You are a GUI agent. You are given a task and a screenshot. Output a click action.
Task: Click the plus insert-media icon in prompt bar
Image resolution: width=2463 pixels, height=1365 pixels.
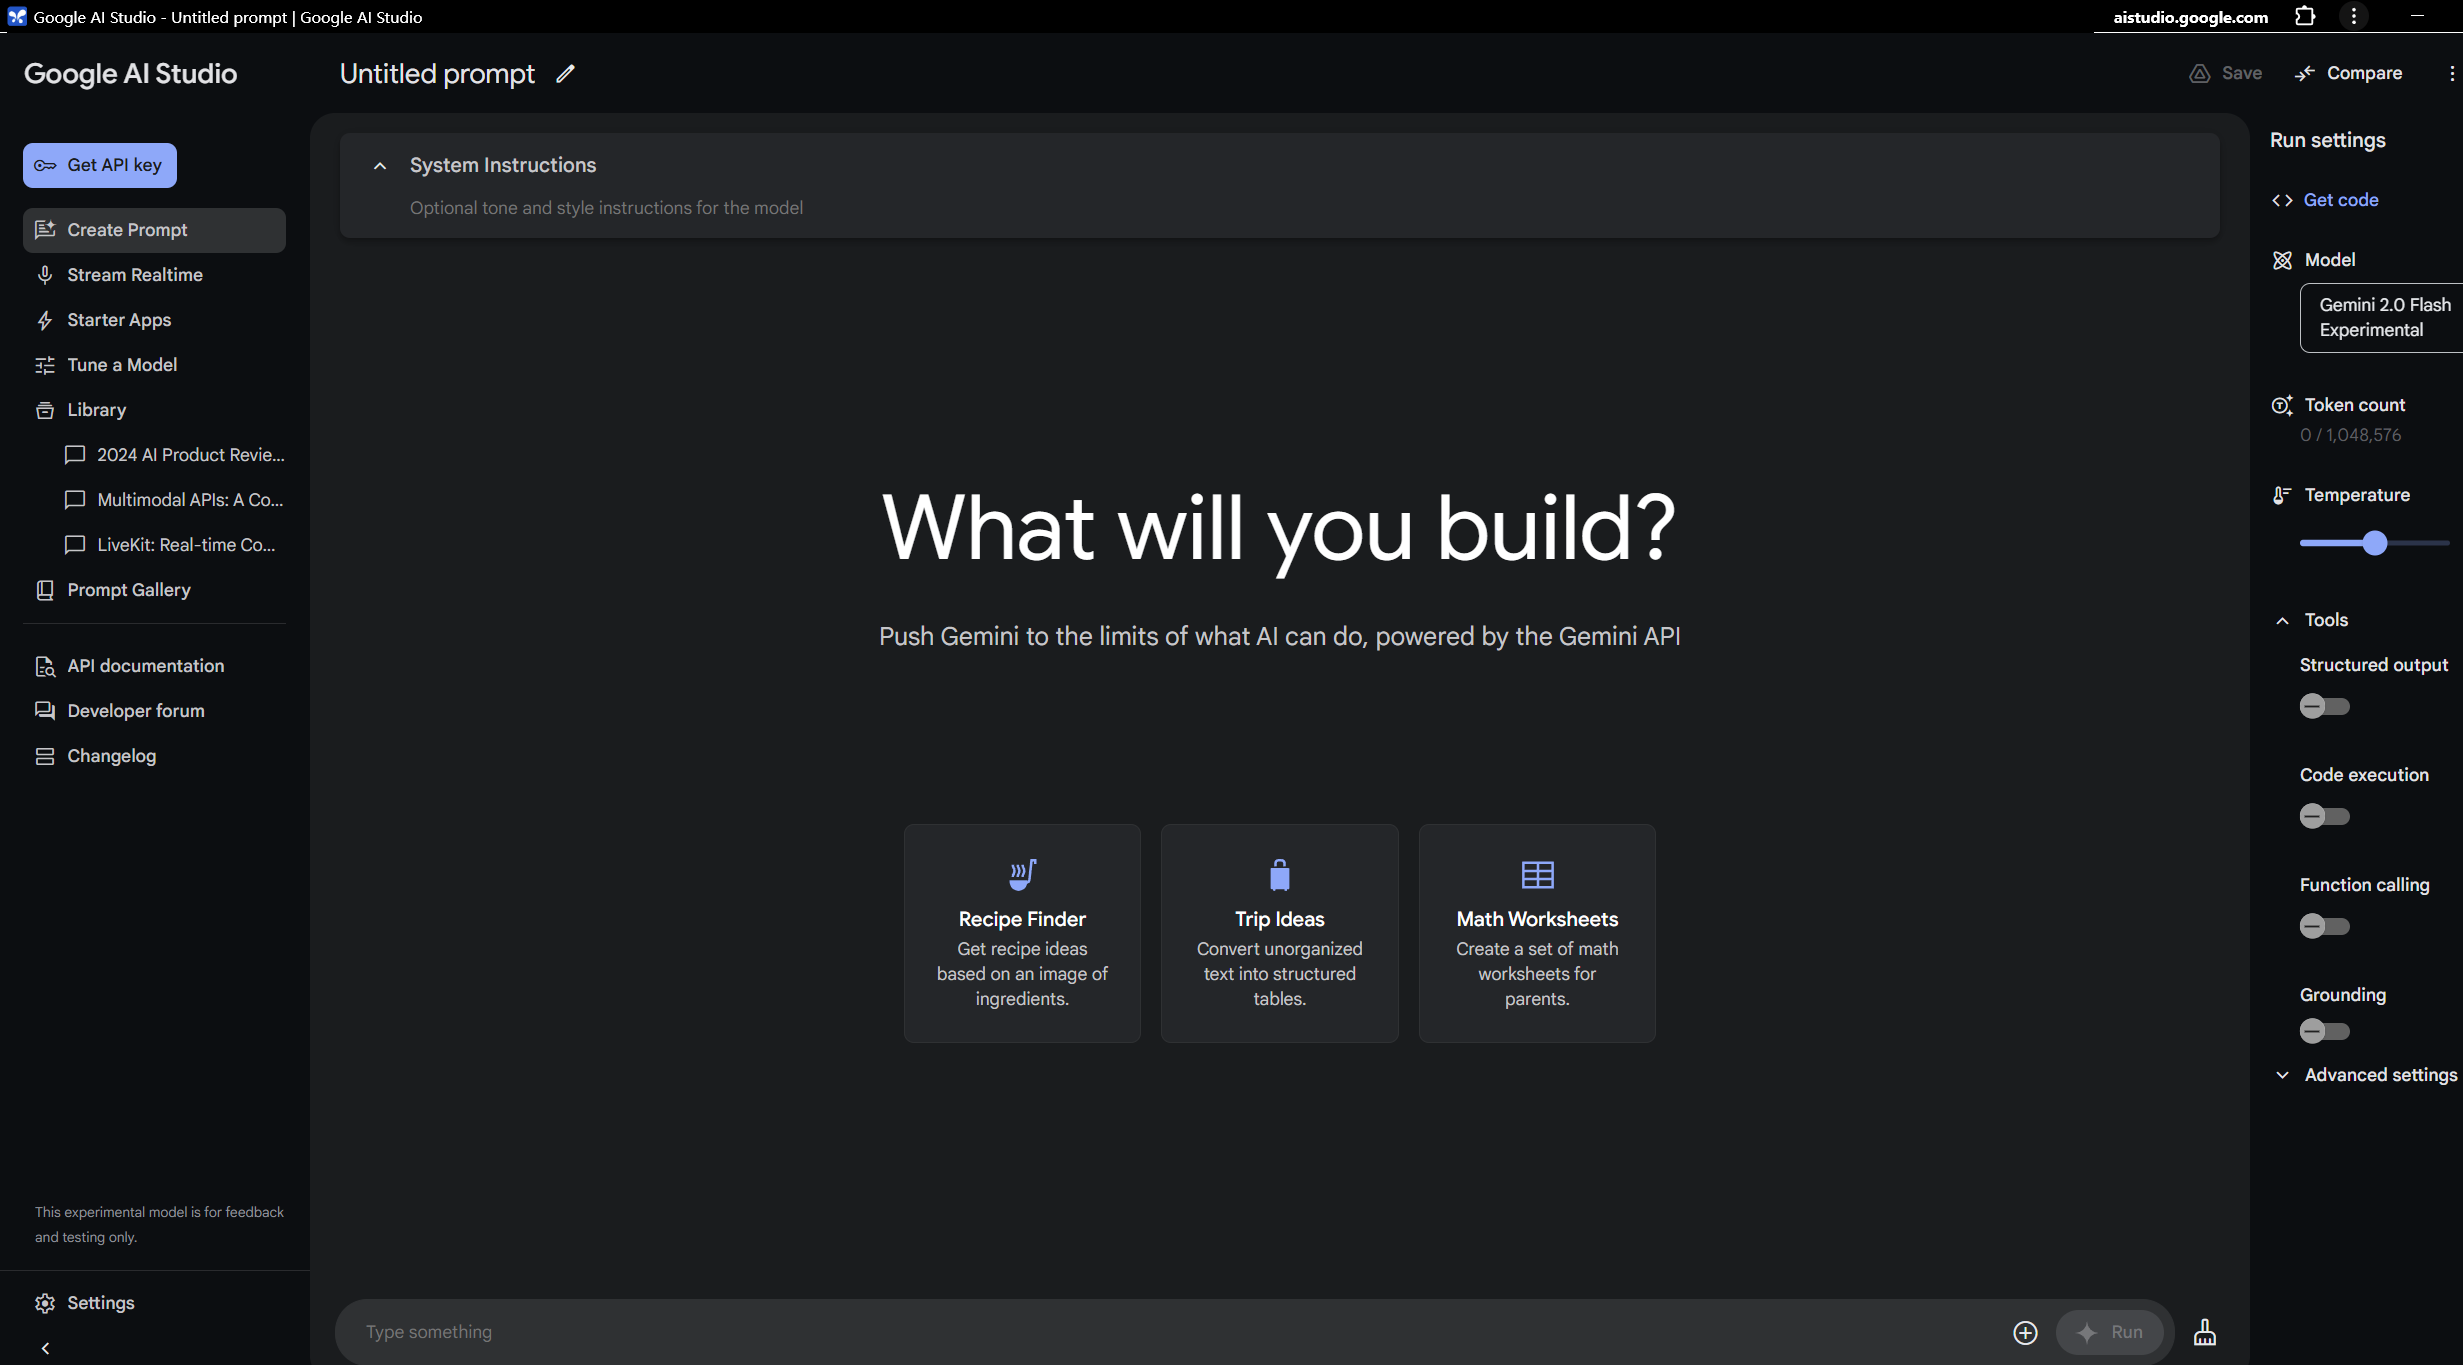(2025, 1332)
